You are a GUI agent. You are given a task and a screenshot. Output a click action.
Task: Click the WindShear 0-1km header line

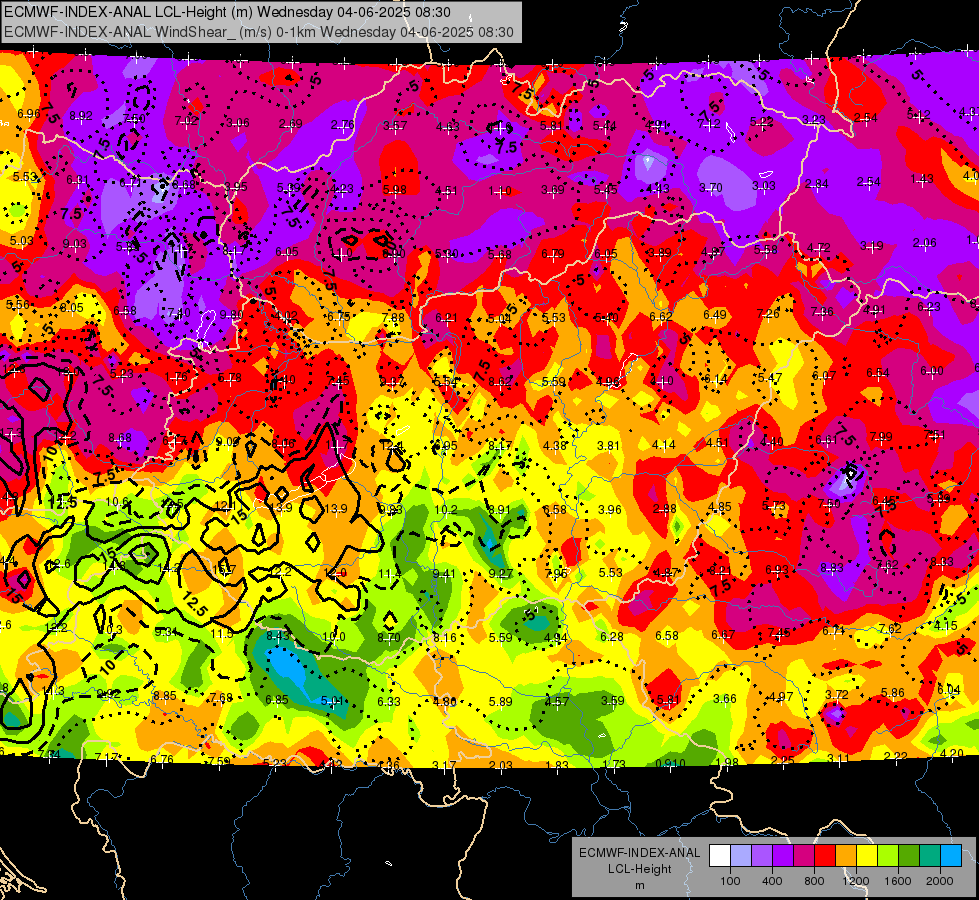coord(258,32)
